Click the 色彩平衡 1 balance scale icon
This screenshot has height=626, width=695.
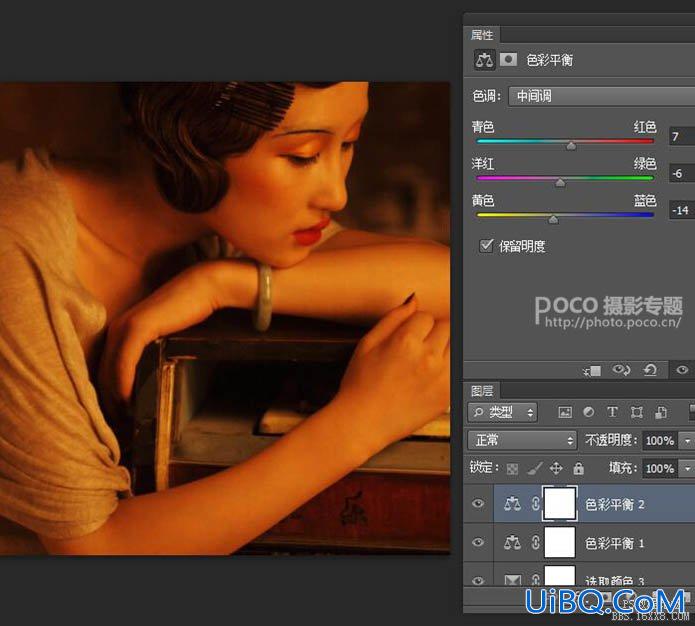click(512, 542)
